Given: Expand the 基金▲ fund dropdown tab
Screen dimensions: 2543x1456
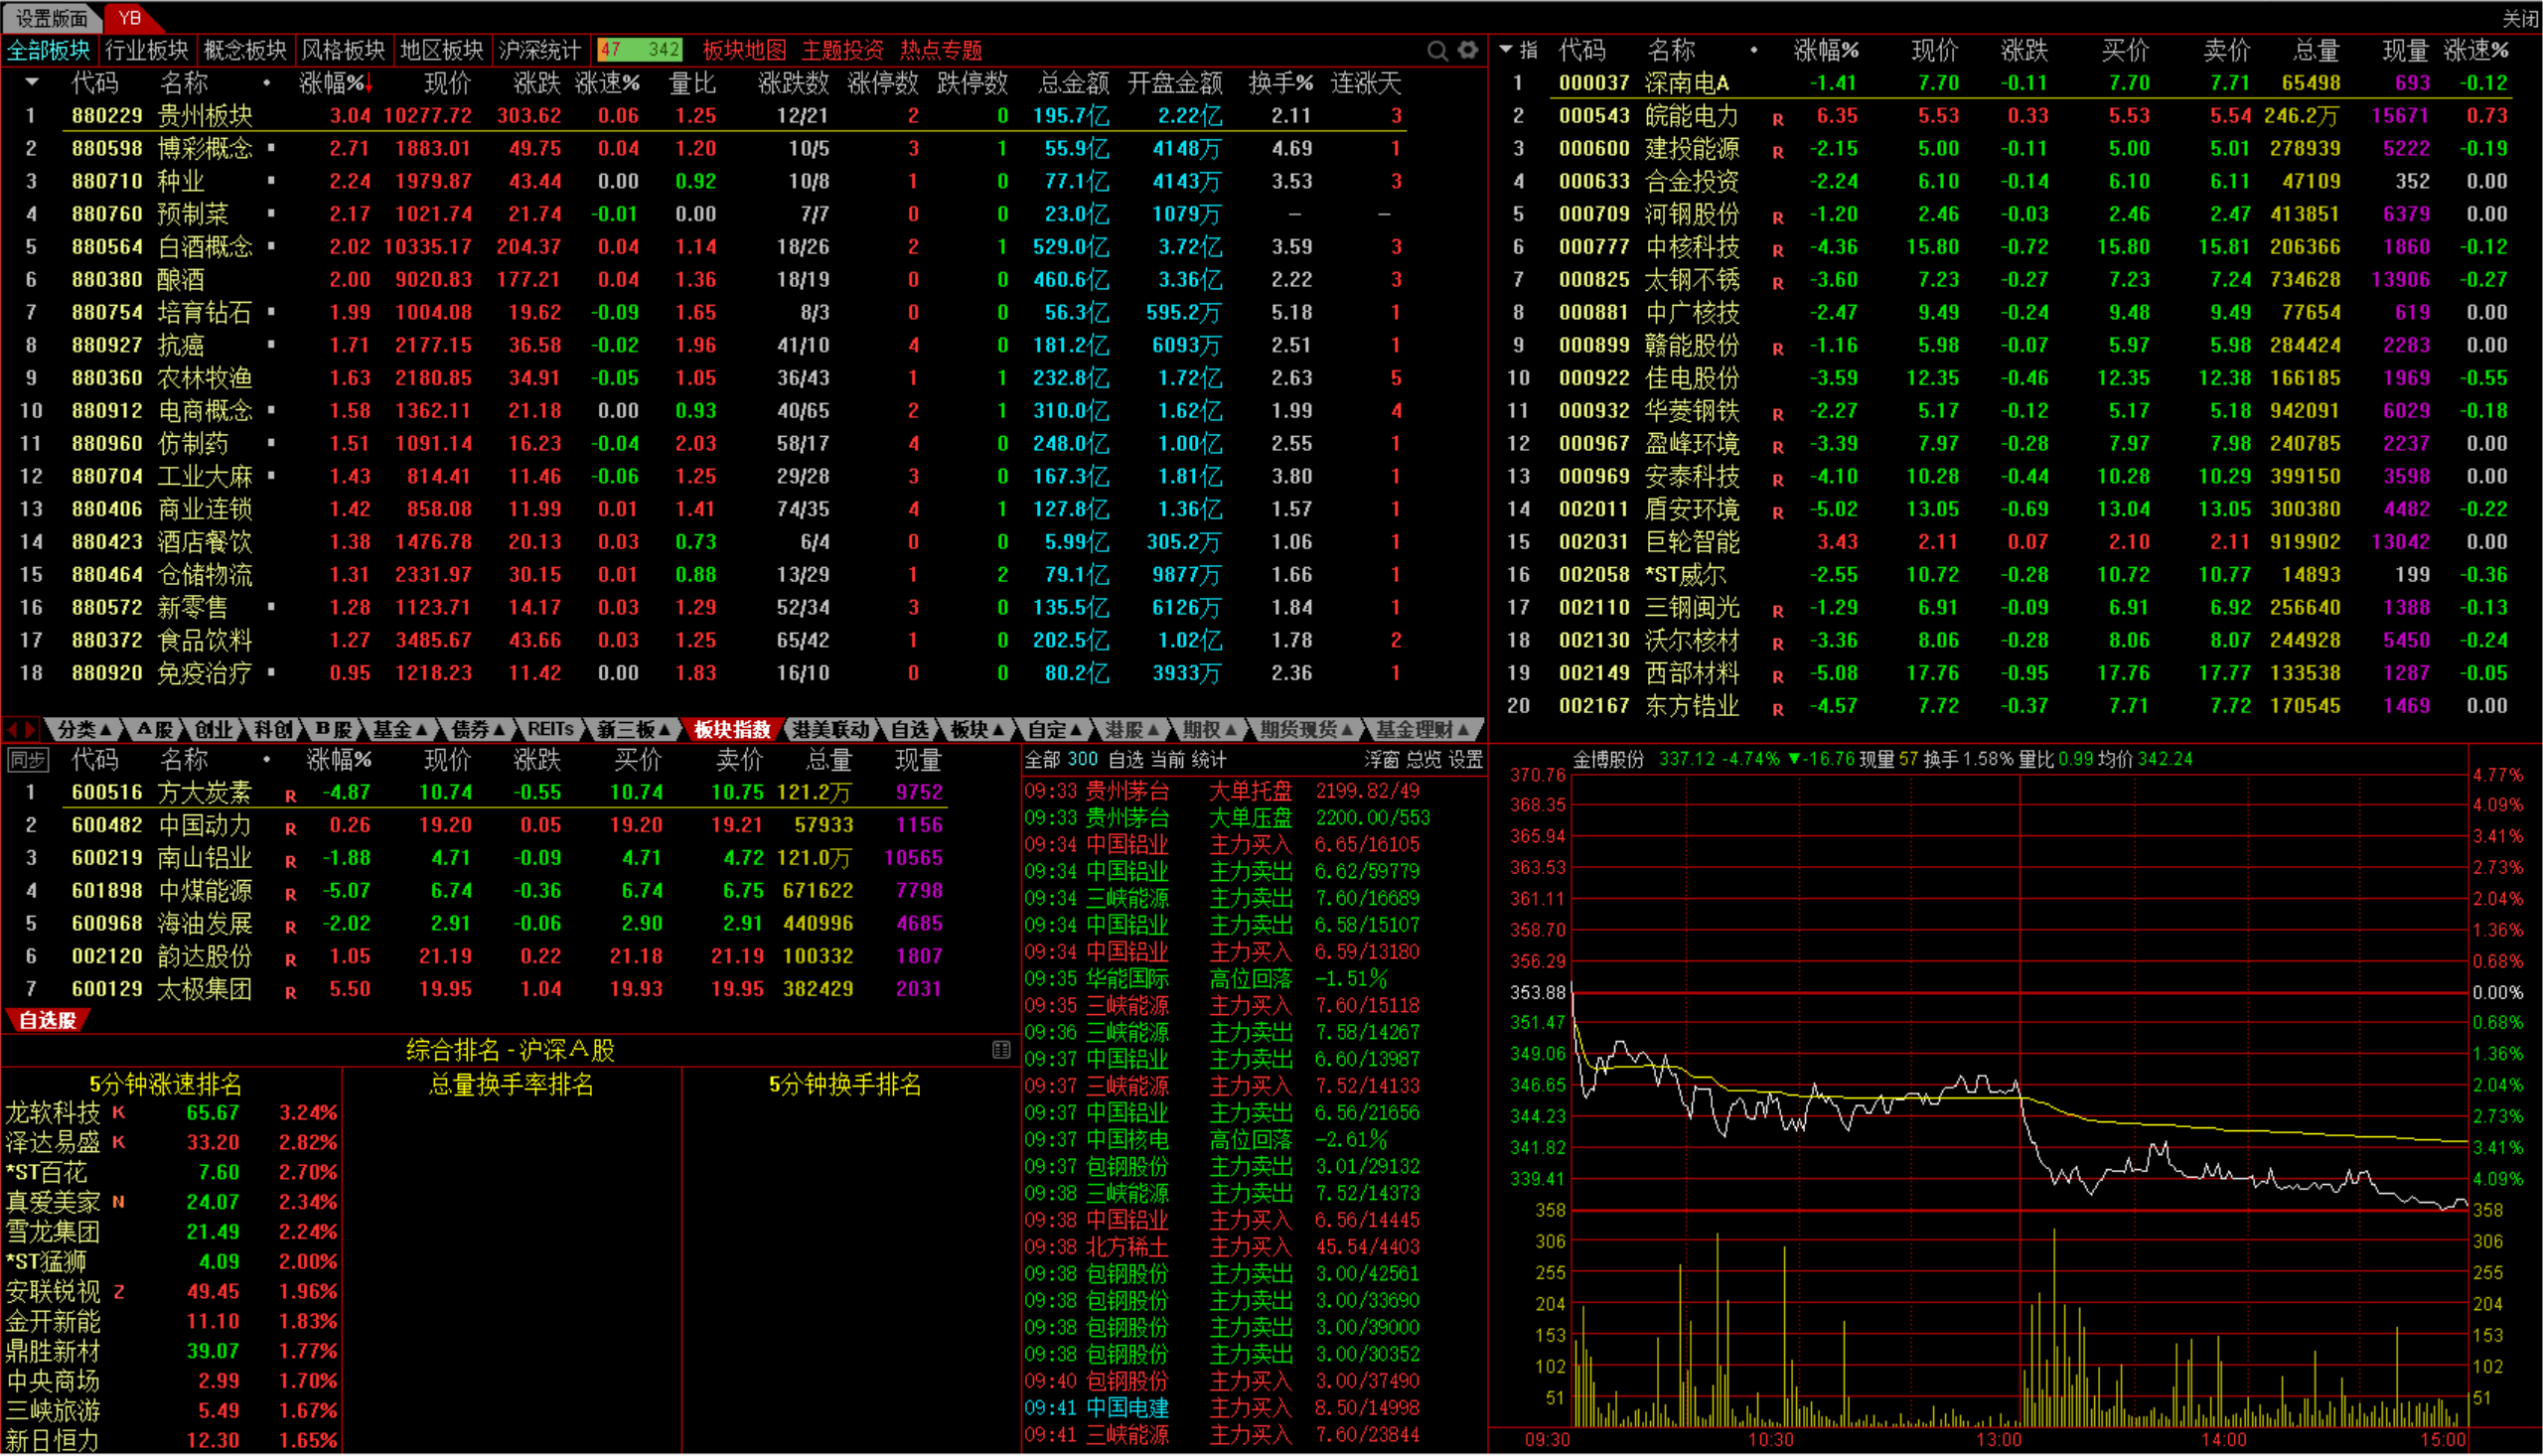Looking at the screenshot, I should (x=400, y=730).
